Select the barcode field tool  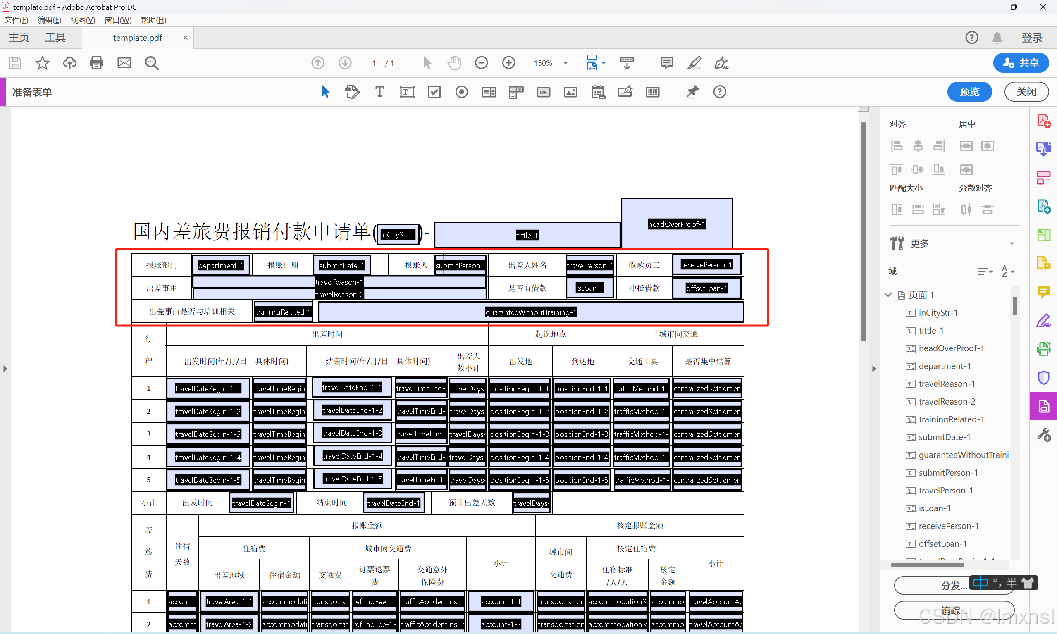tap(653, 92)
